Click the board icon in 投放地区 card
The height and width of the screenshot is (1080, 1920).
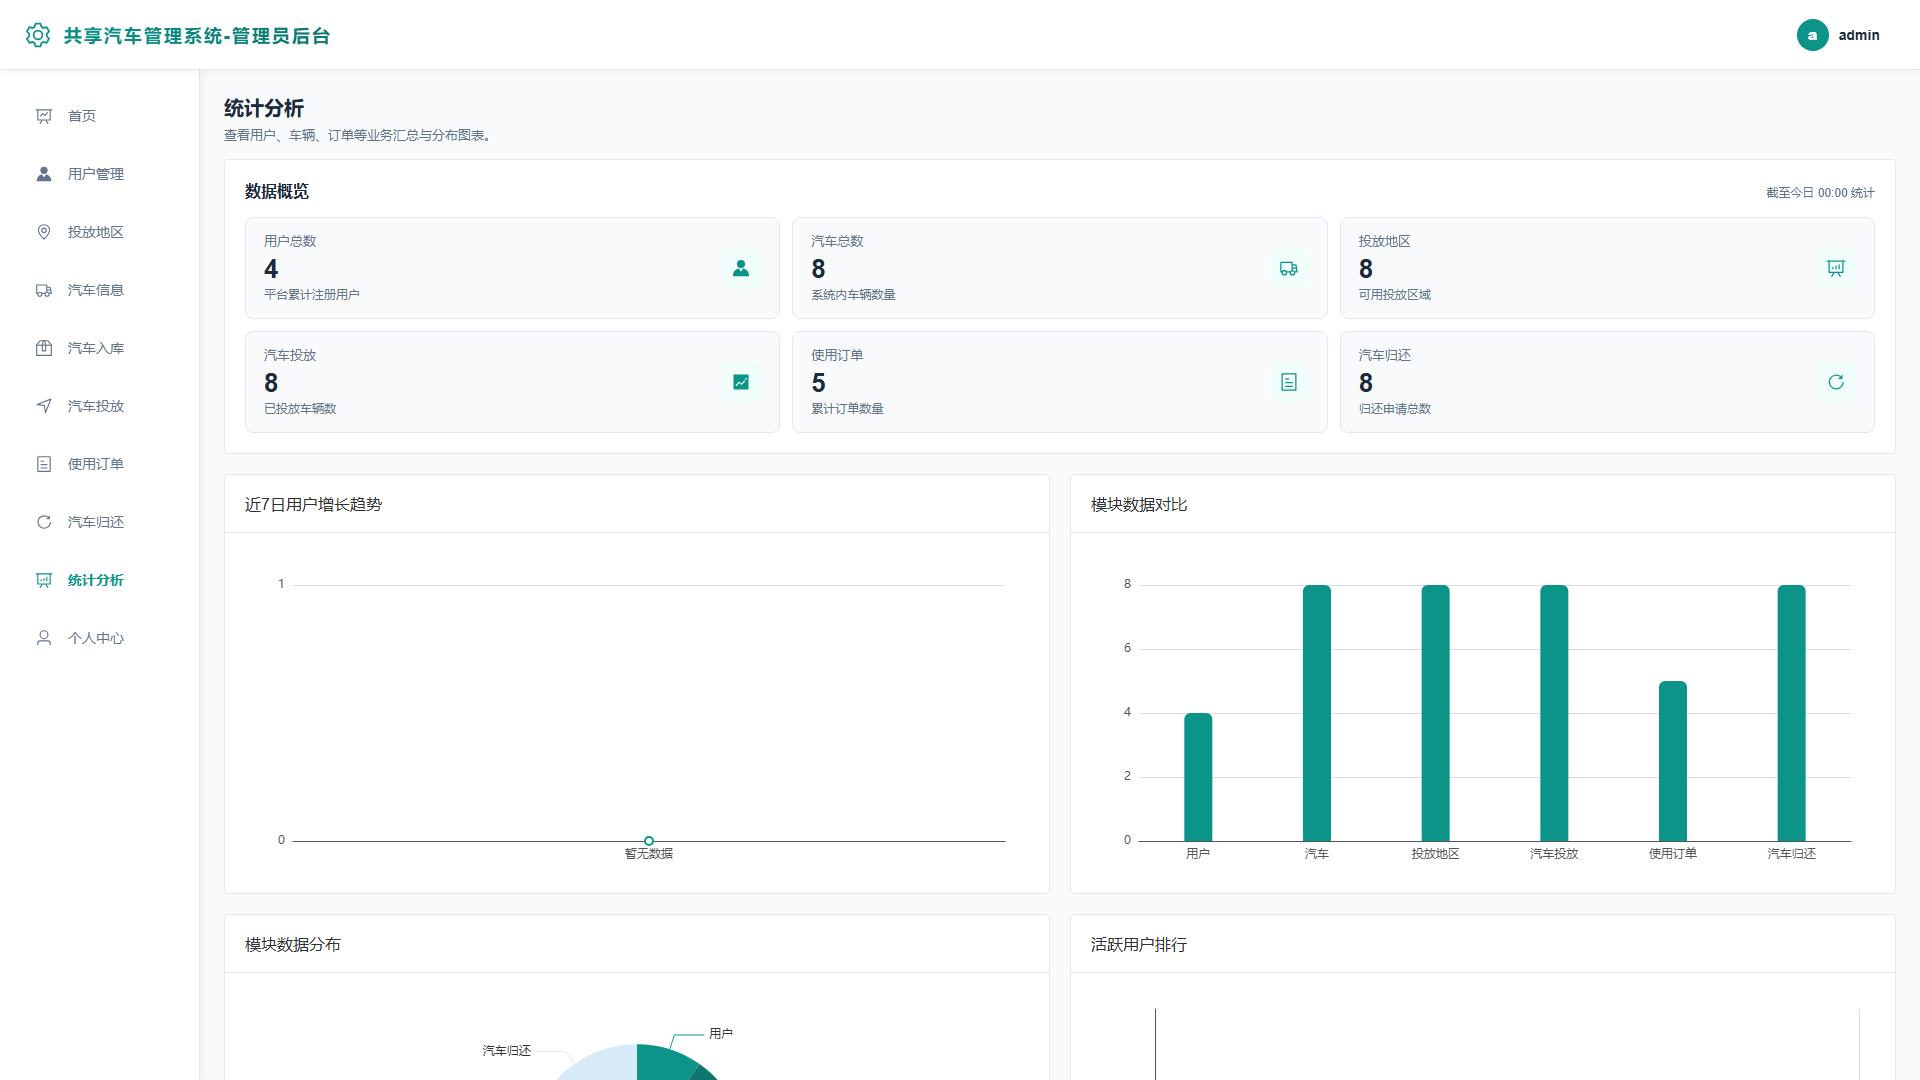(1836, 268)
